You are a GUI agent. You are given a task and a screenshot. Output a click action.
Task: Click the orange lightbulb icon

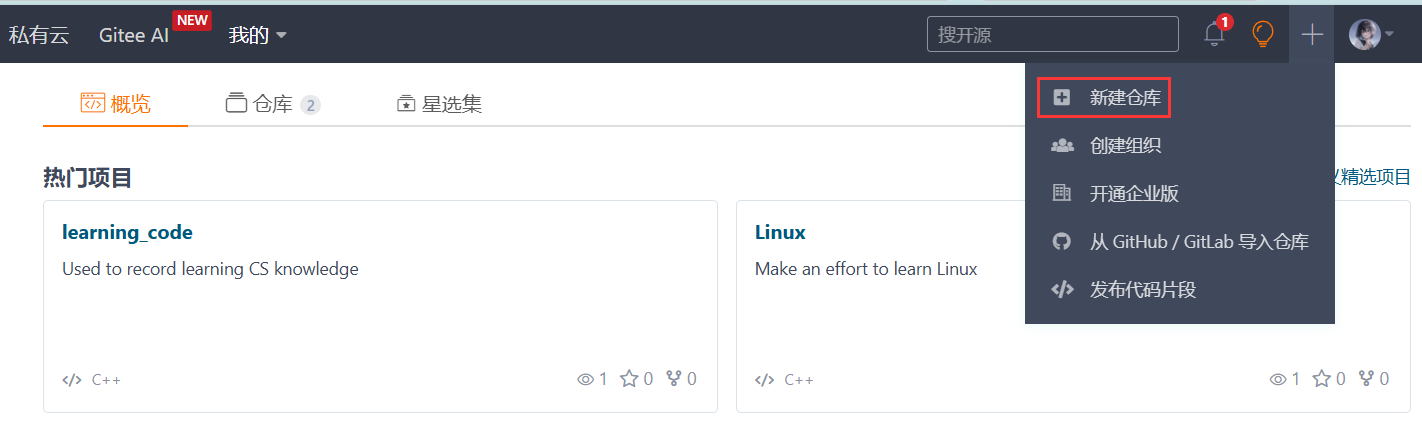tap(1263, 35)
